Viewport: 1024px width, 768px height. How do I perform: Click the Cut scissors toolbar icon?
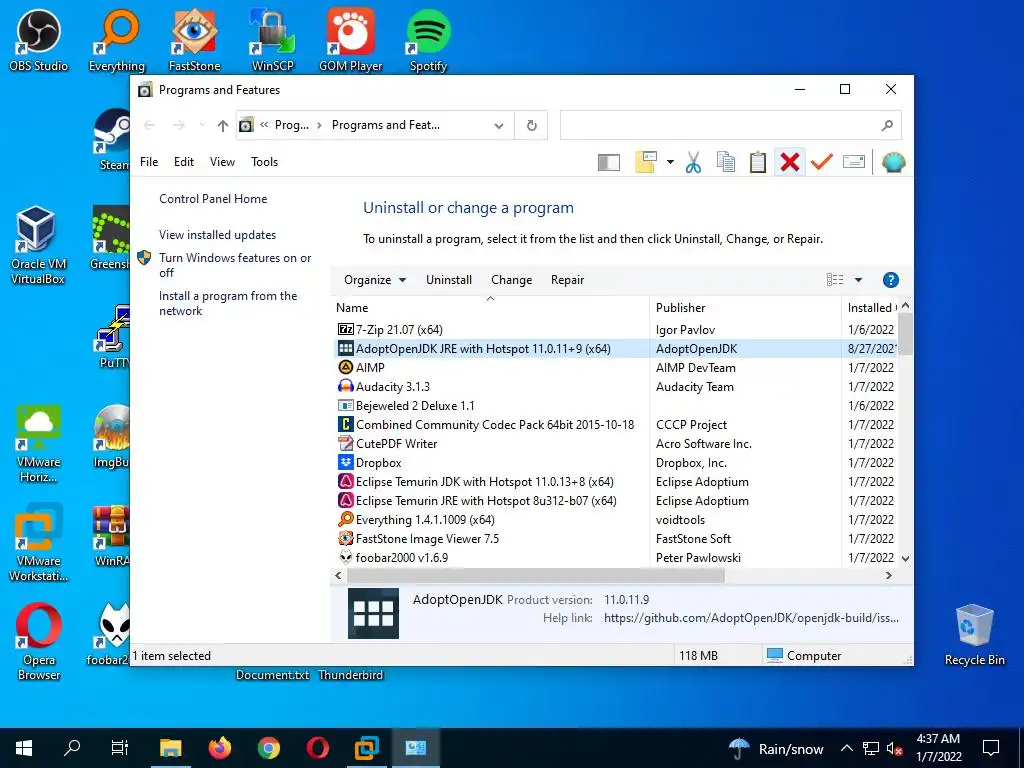pos(694,162)
